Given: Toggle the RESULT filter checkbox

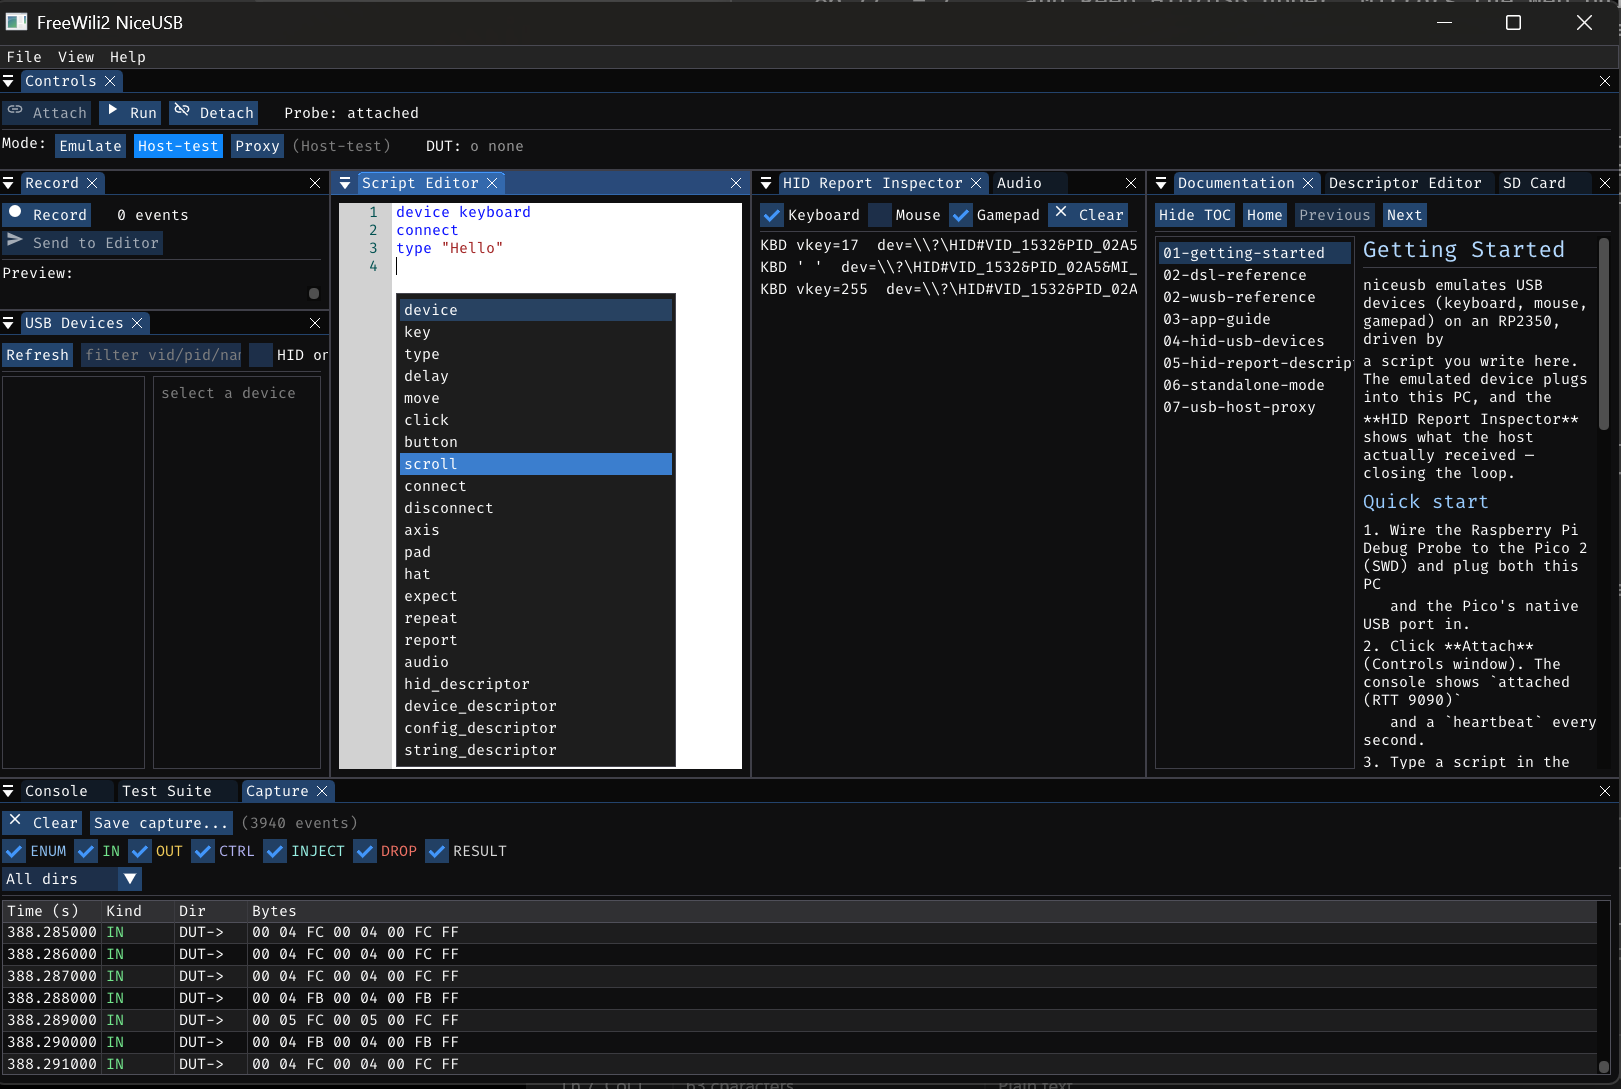Looking at the screenshot, I should click(437, 851).
